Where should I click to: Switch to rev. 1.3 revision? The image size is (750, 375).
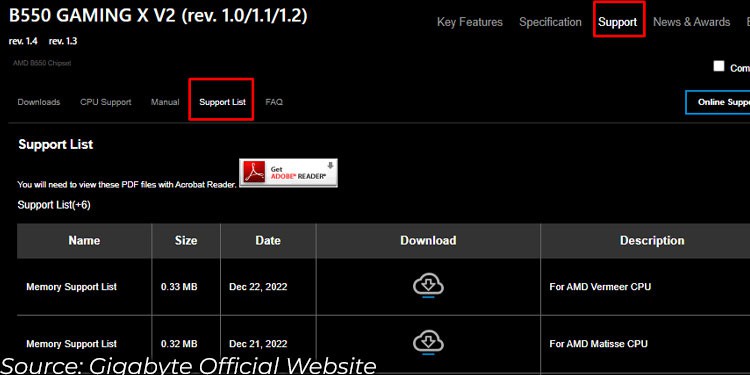(x=63, y=41)
